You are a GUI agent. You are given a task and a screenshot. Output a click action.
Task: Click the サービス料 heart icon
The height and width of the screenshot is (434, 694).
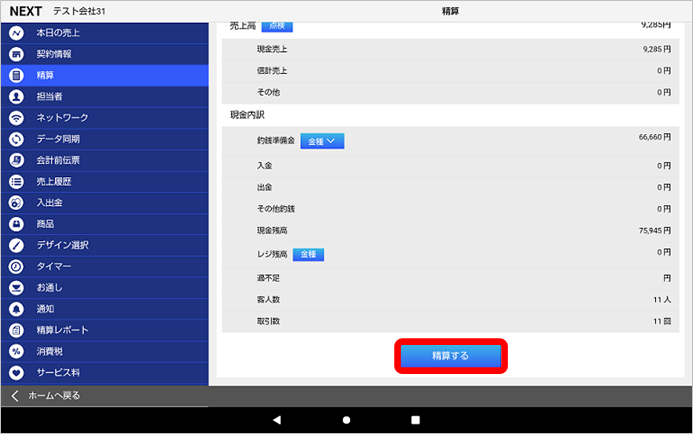coord(16,372)
